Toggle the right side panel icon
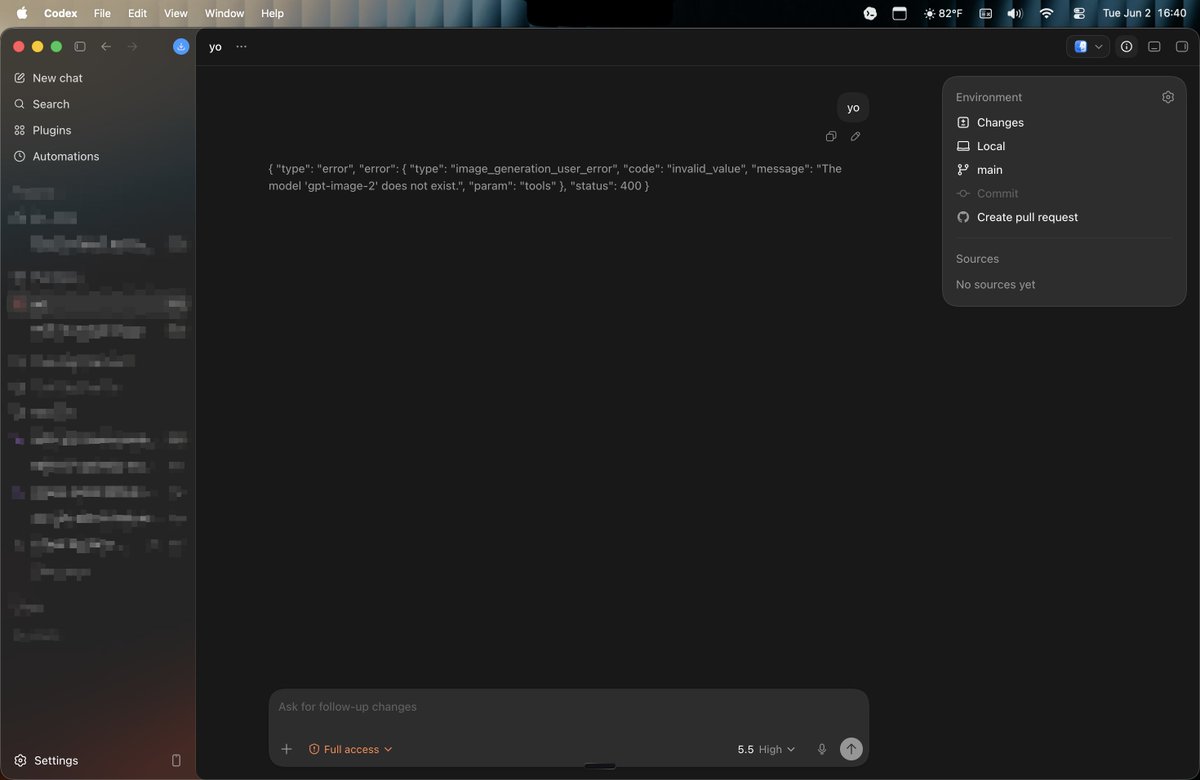Viewport: 1200px width, 780px height. click(x=1181, y=46)
